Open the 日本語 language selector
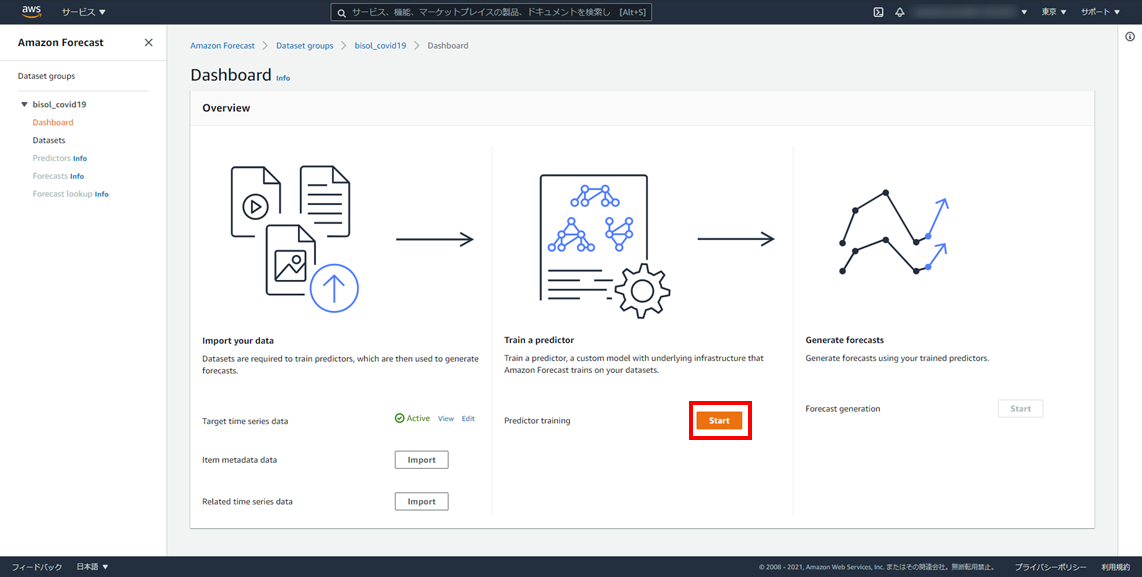This screenshot has height=577, width=1142. pos(92,567)
